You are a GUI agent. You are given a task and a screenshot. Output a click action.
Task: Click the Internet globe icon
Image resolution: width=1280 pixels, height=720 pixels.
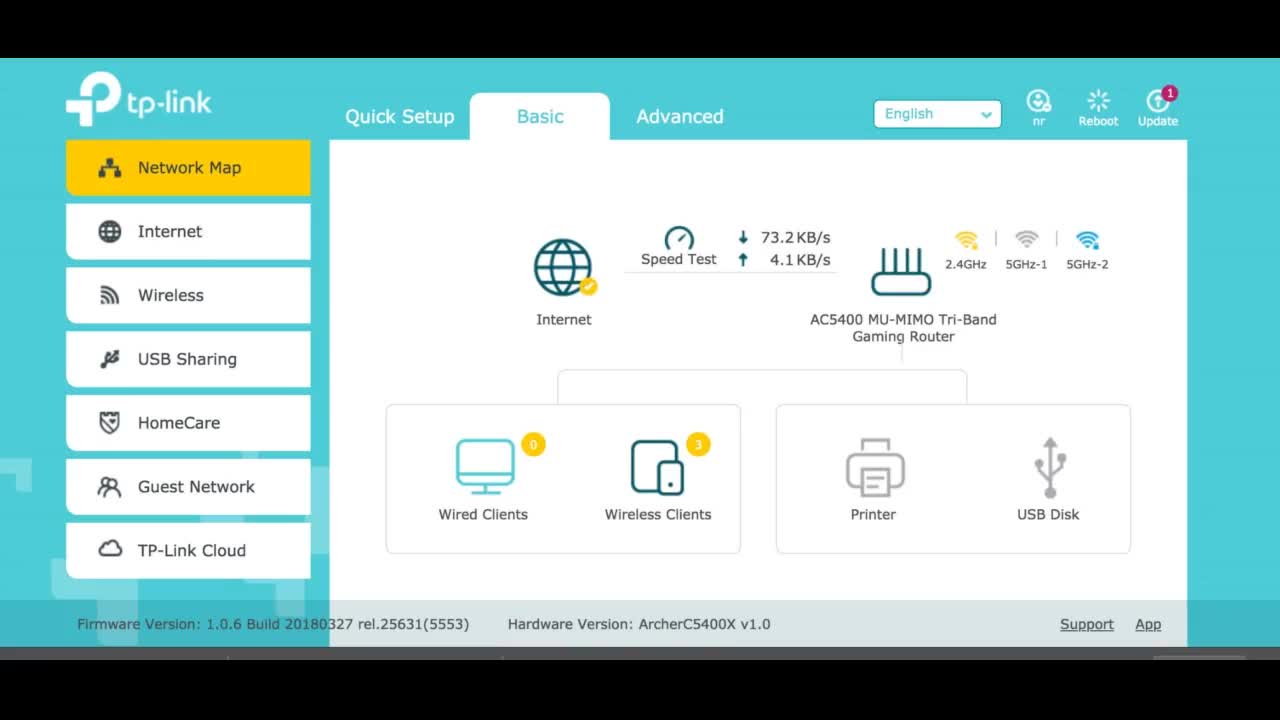[x=563, y=268]
